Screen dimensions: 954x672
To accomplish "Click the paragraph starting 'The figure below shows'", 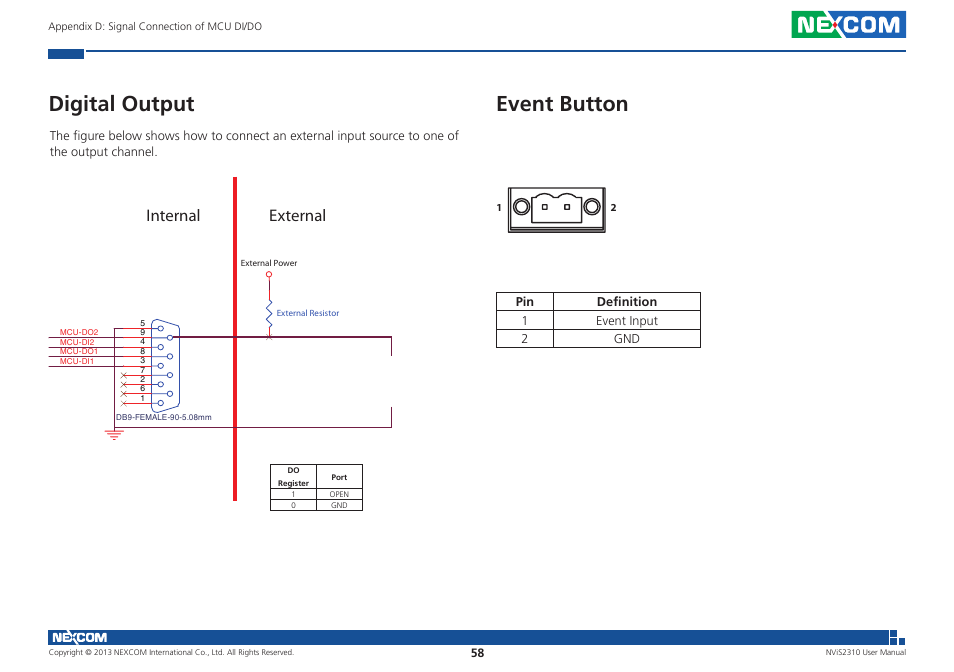I will click(254, 144).
